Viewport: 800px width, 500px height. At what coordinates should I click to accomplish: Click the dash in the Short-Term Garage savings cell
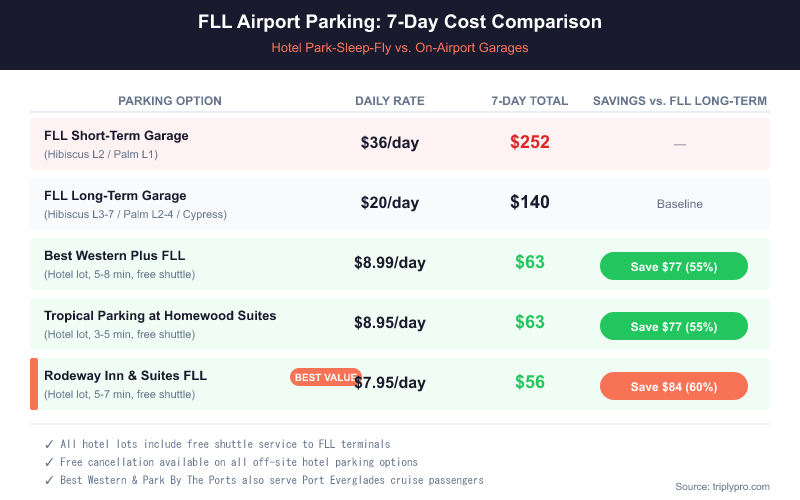coord(680,144)
